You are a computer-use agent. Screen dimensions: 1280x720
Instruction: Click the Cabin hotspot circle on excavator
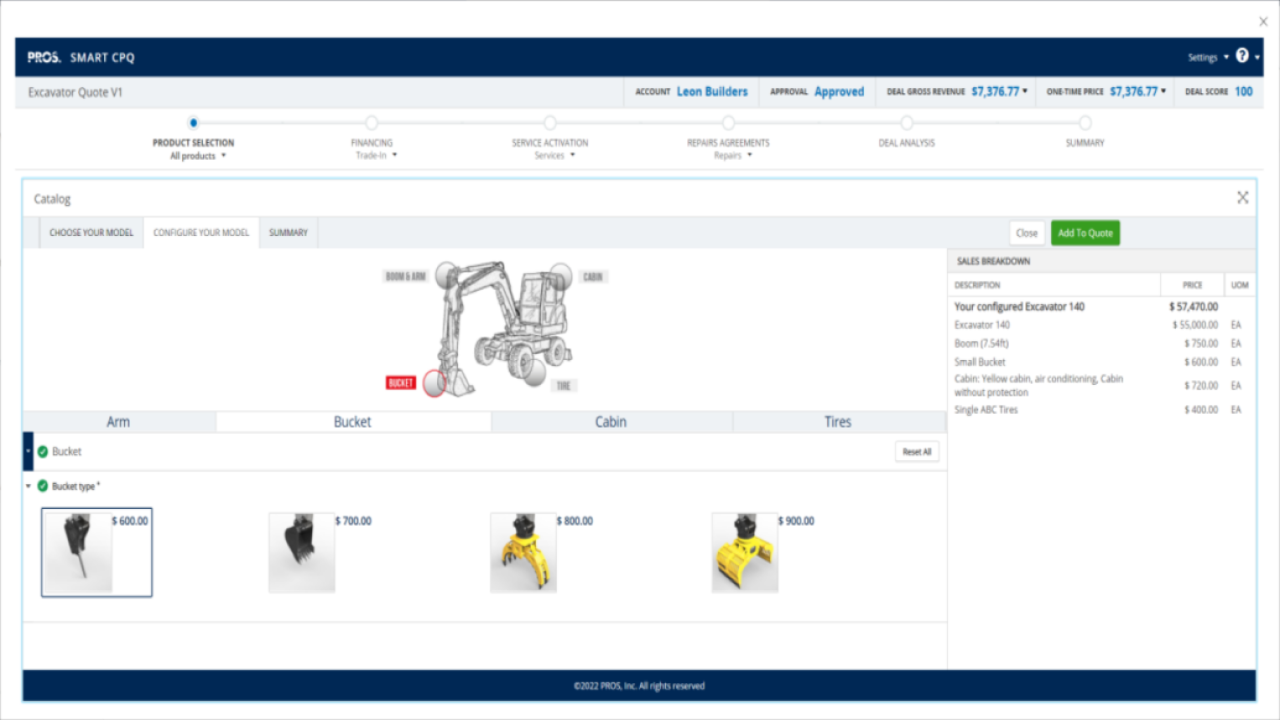pos(560,275)
